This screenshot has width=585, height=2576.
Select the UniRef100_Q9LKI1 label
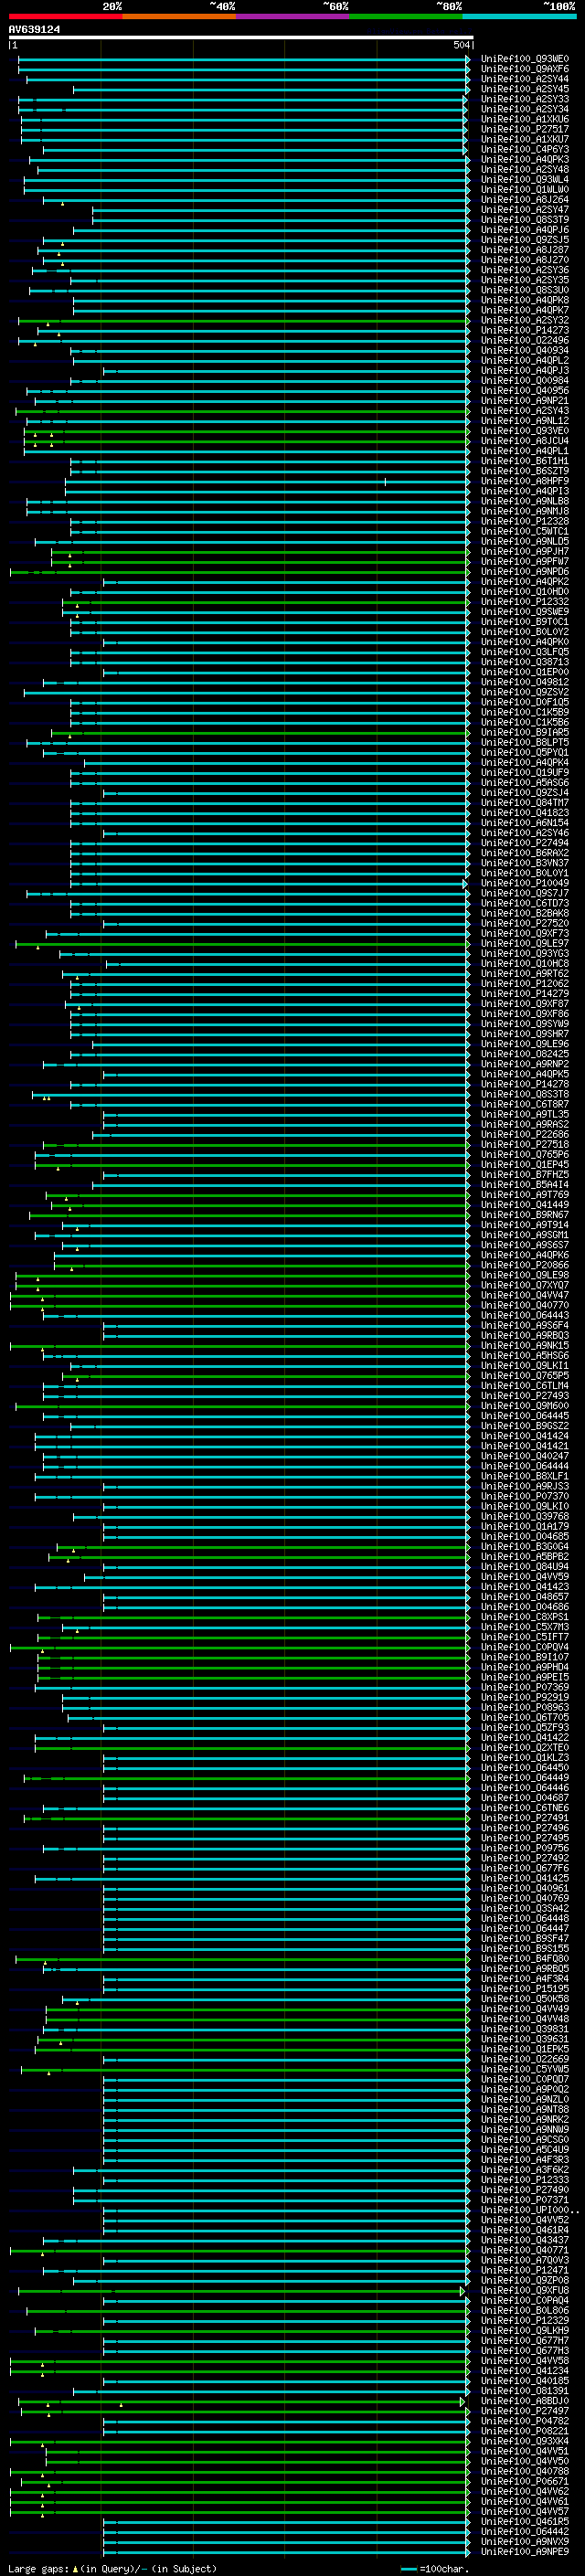point(525,1366)
